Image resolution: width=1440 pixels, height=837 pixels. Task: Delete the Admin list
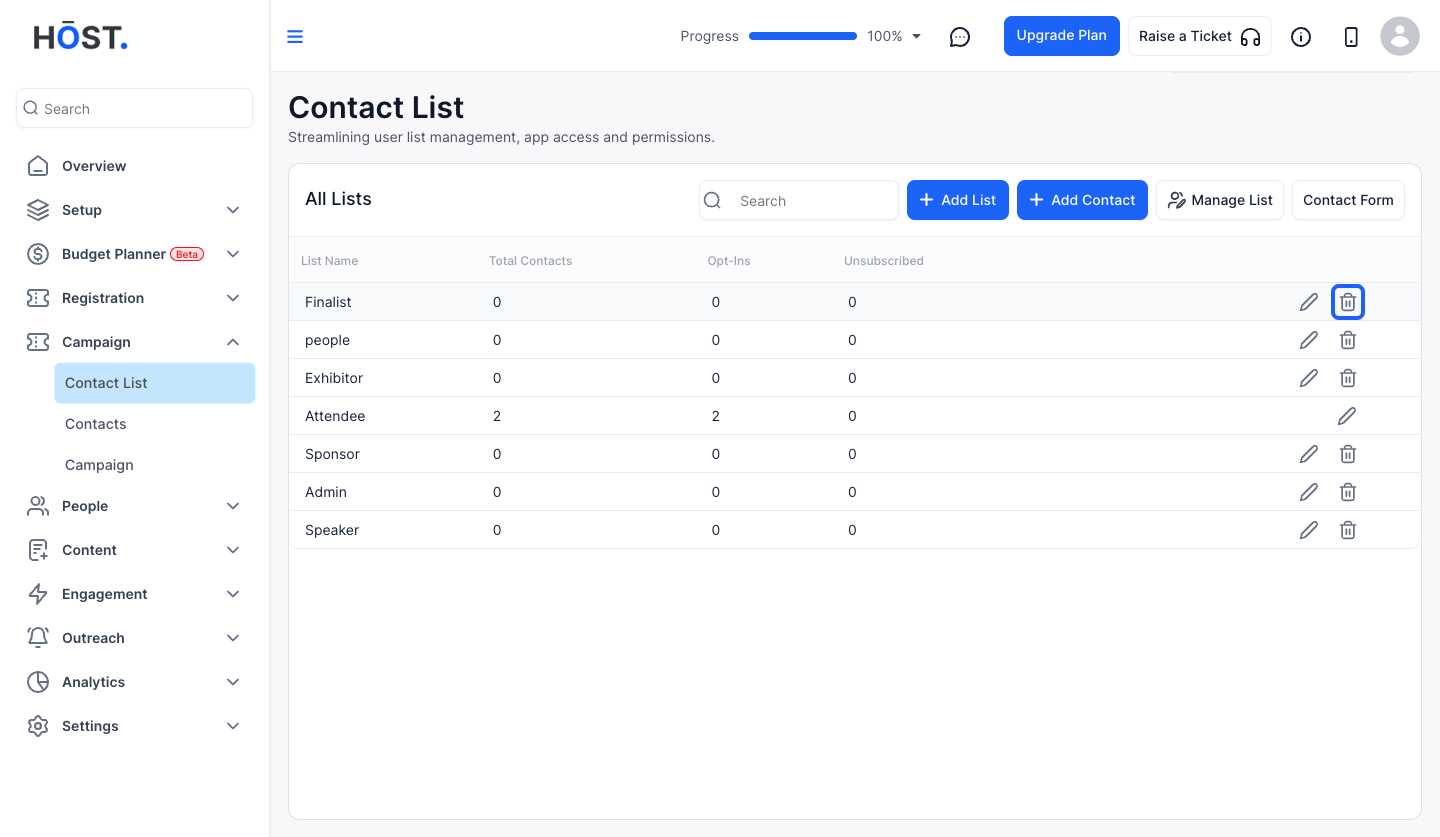(1348, 492)
